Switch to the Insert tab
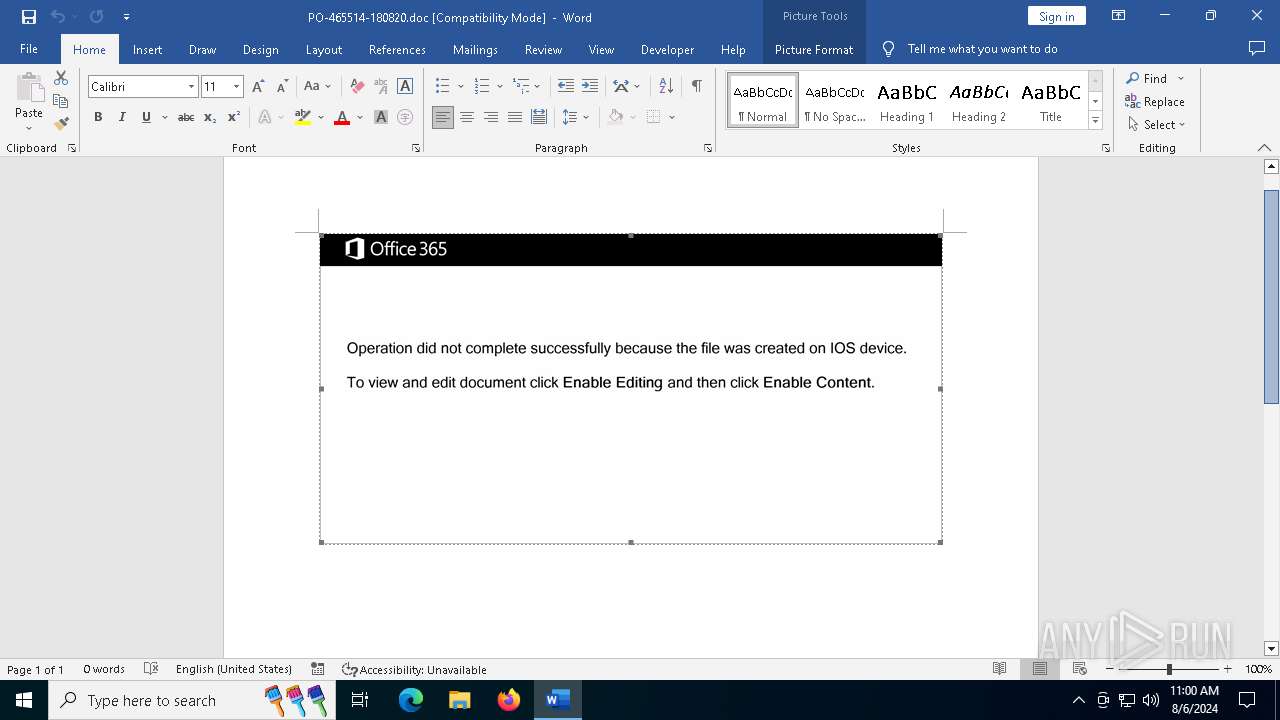The height and width of the screenshot is (720, 1280). coord(147,49)
